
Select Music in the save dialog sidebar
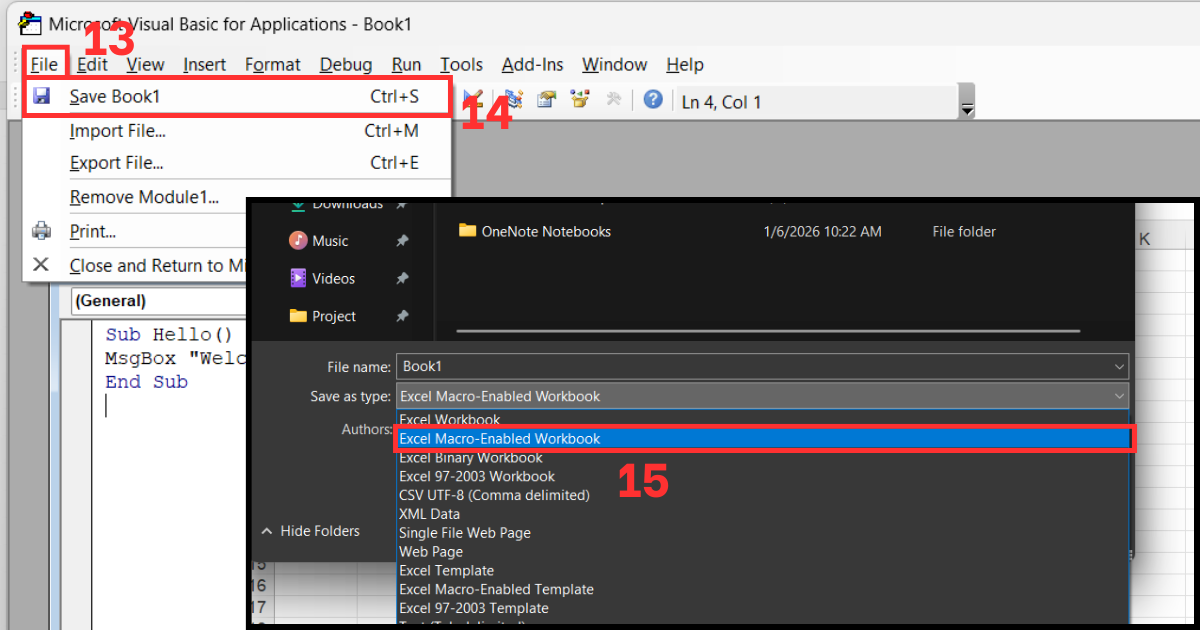tap(329, 241)
